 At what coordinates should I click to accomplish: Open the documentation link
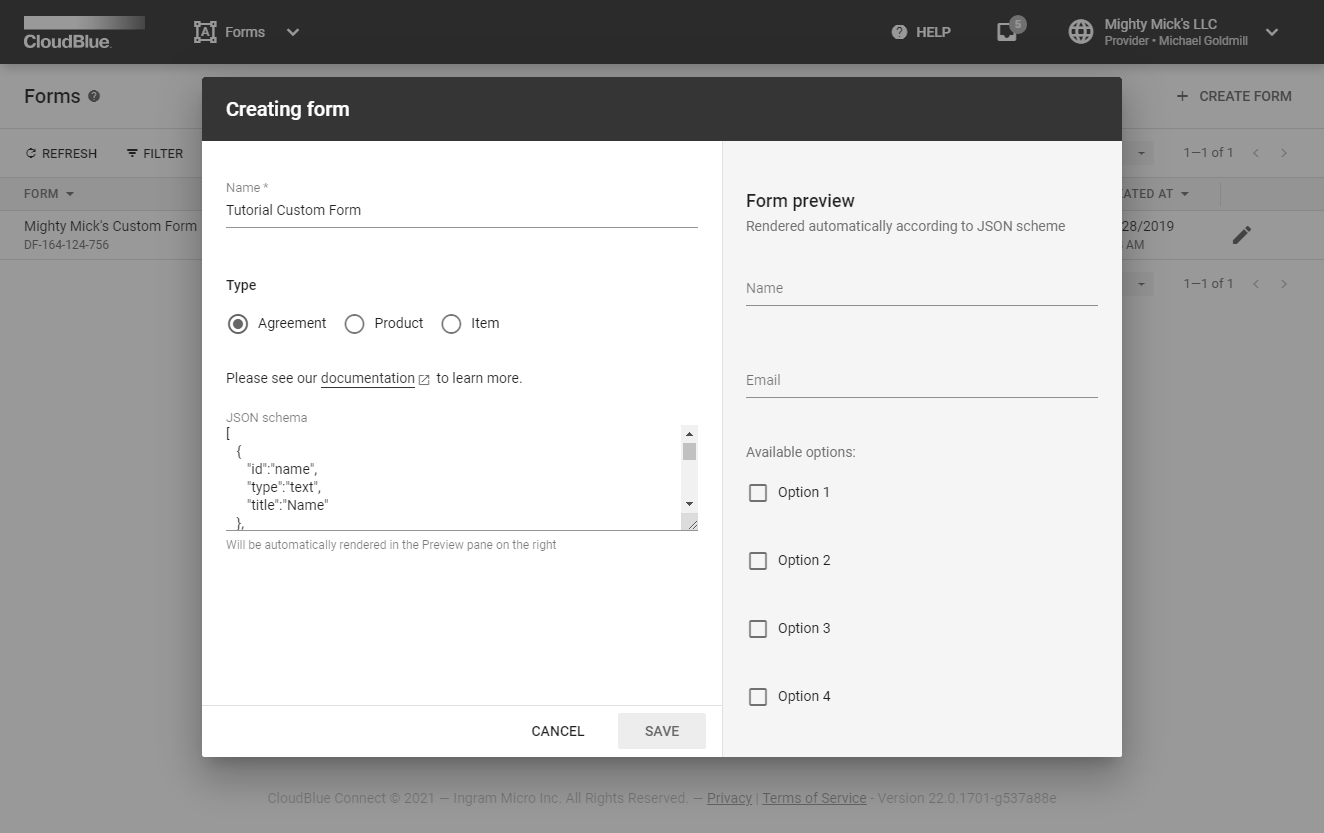coord(367,379)
